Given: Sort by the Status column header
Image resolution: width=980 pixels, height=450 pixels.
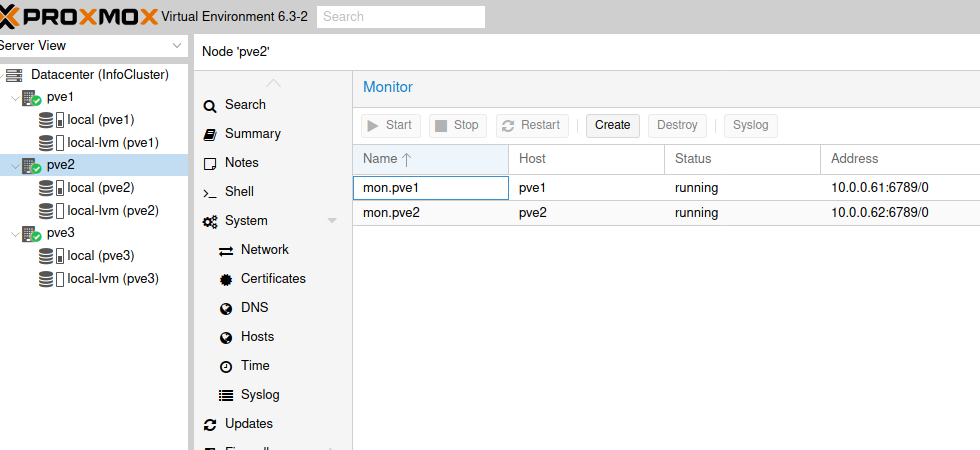Looking at the screenshot, I should click(x=742, y=159).
